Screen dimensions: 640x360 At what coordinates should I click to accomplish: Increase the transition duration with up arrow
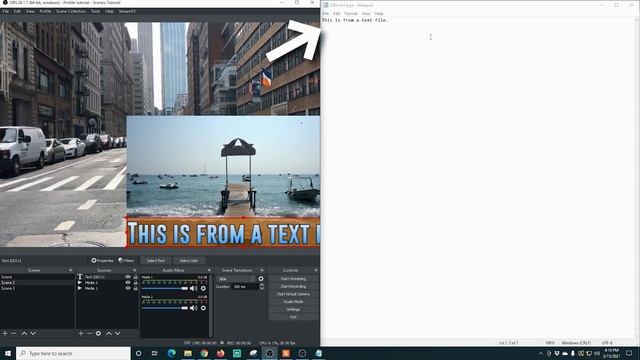tap(262, 285)
